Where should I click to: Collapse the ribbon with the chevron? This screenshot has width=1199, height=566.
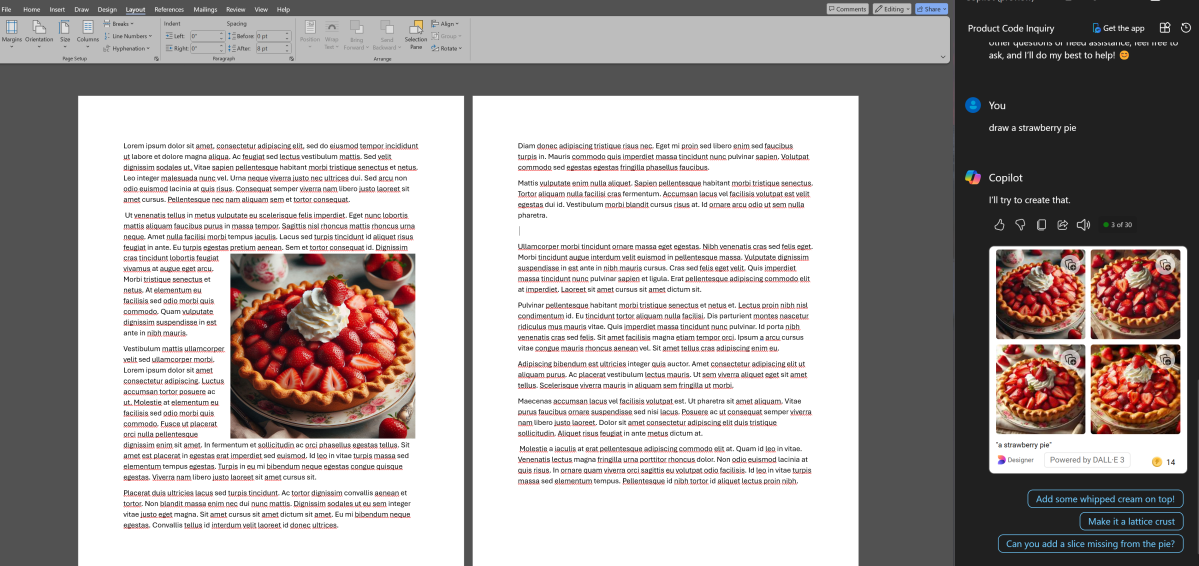tap(944, 59)
